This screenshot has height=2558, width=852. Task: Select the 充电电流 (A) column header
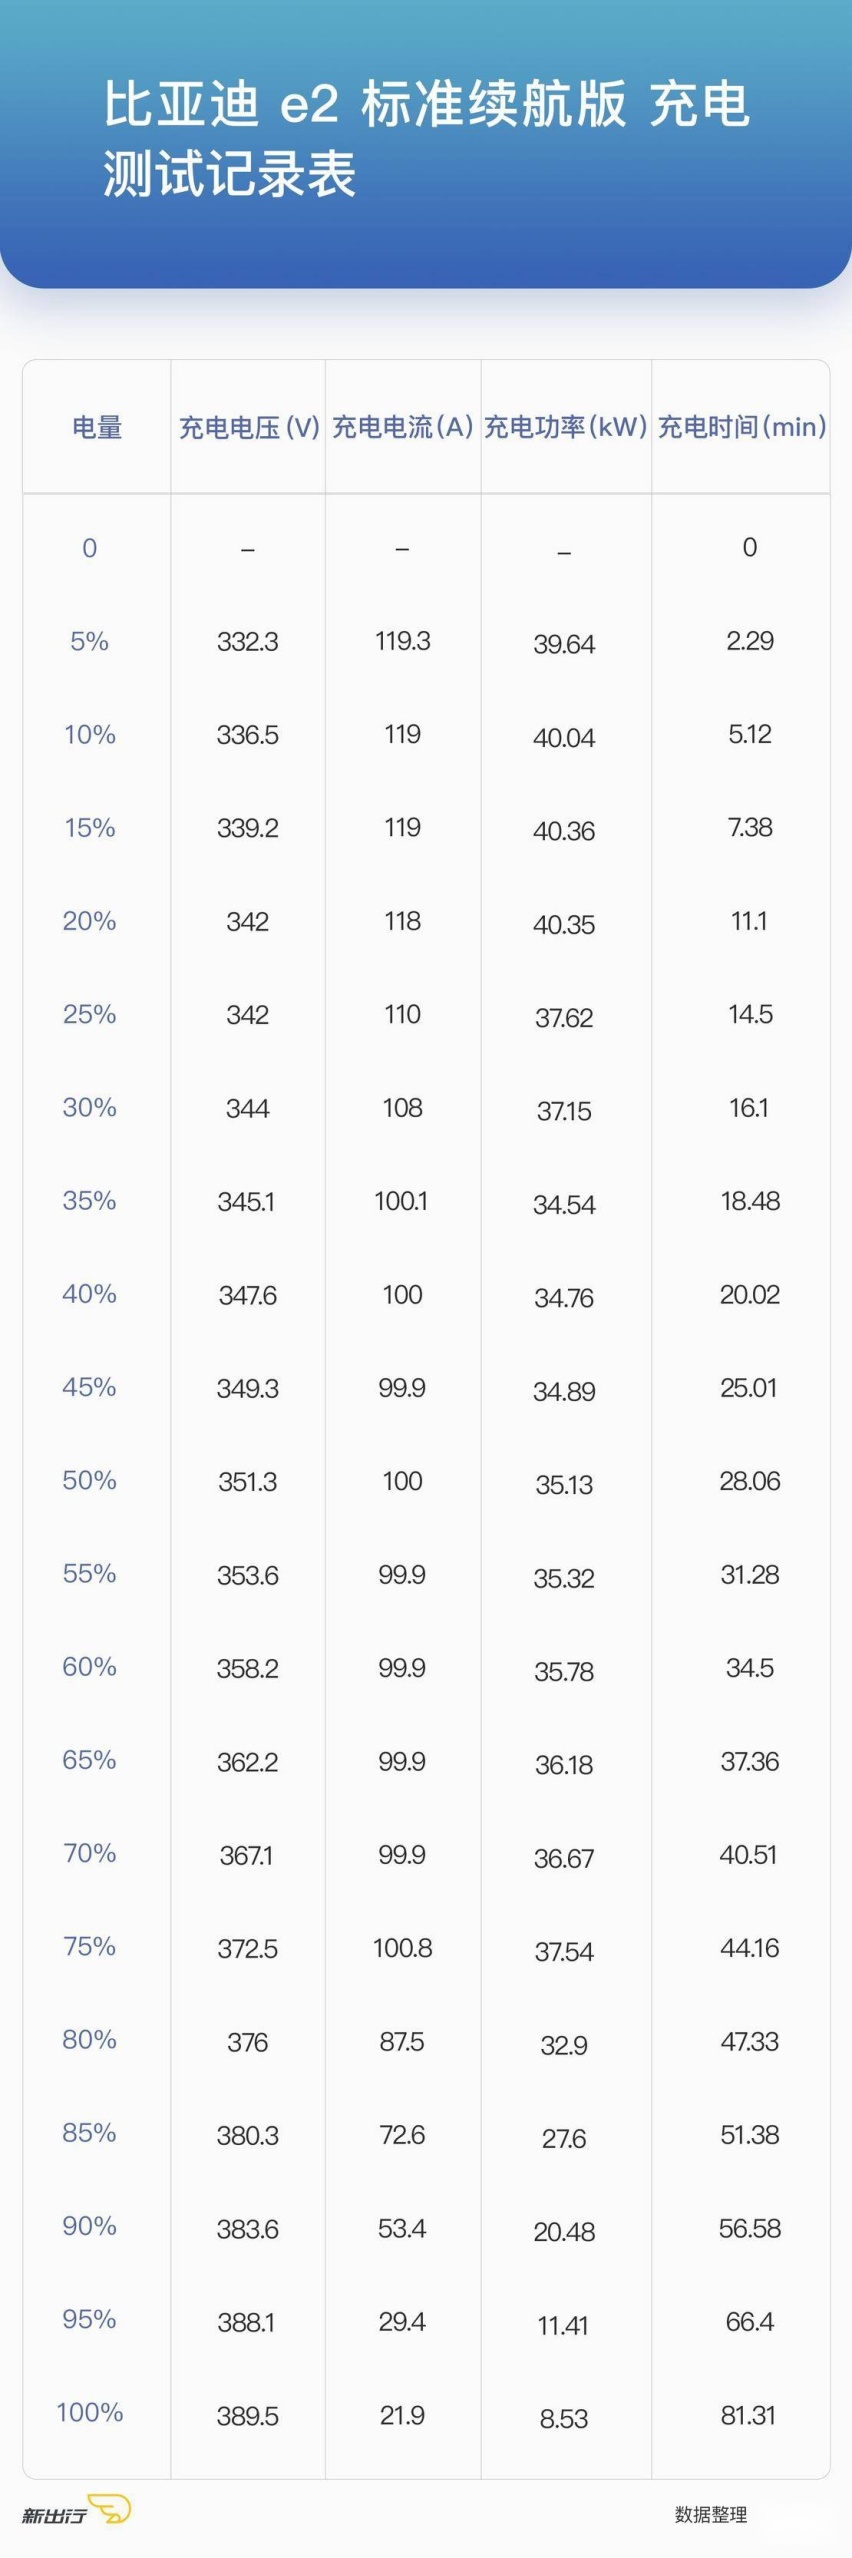(402, 427)
